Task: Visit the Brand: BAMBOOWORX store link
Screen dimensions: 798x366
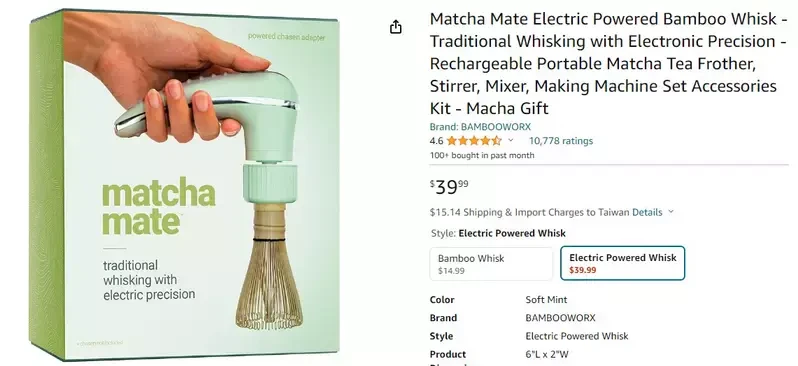Action: coord(480,127)
